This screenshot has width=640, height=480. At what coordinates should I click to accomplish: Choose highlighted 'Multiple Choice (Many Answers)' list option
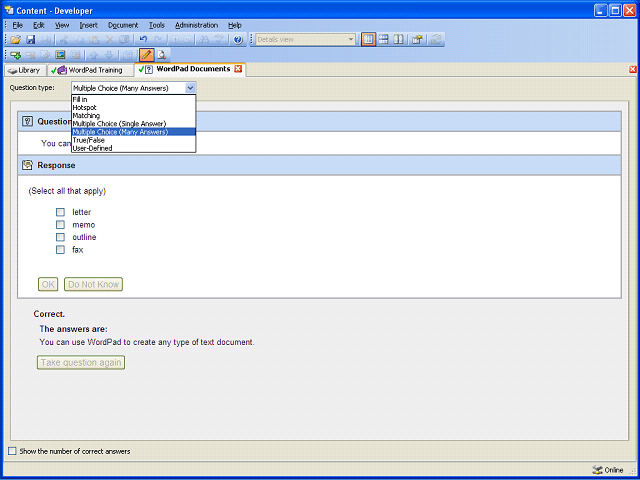tap(133, 132)
